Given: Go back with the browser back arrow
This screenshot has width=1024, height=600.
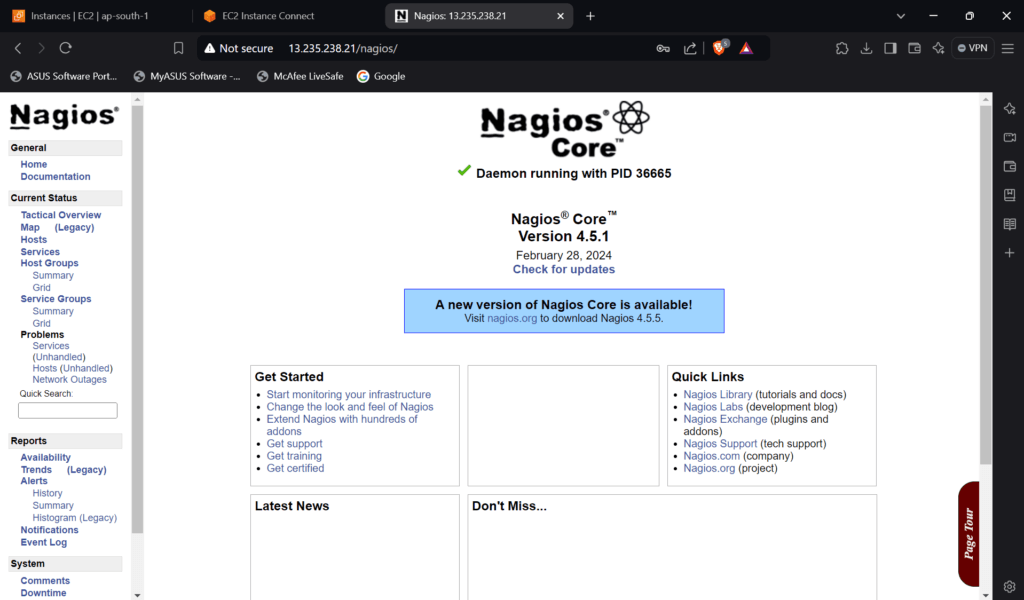Looking at the screenshot, I should (x=18, y=48).
